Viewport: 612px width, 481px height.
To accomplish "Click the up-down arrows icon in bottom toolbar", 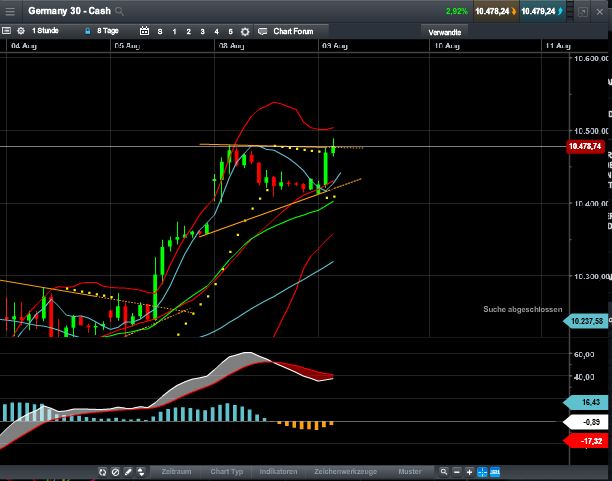I will pyautogui.click(x=141, y=472).
